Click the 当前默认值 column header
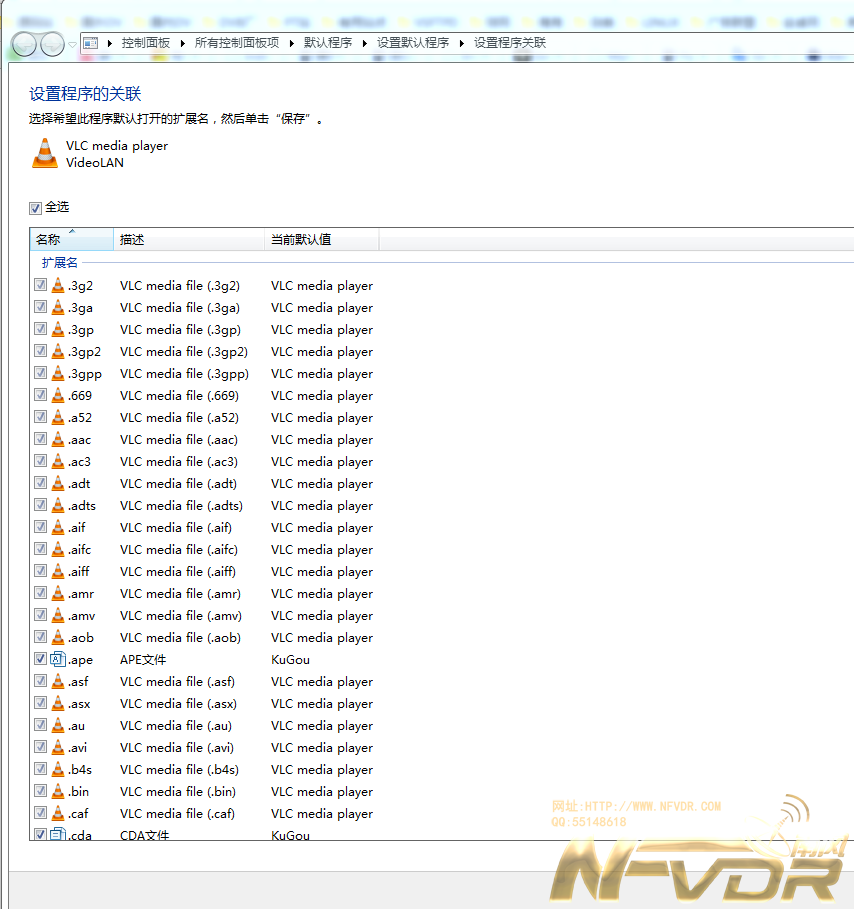854x909 pixels. [301, 240]
